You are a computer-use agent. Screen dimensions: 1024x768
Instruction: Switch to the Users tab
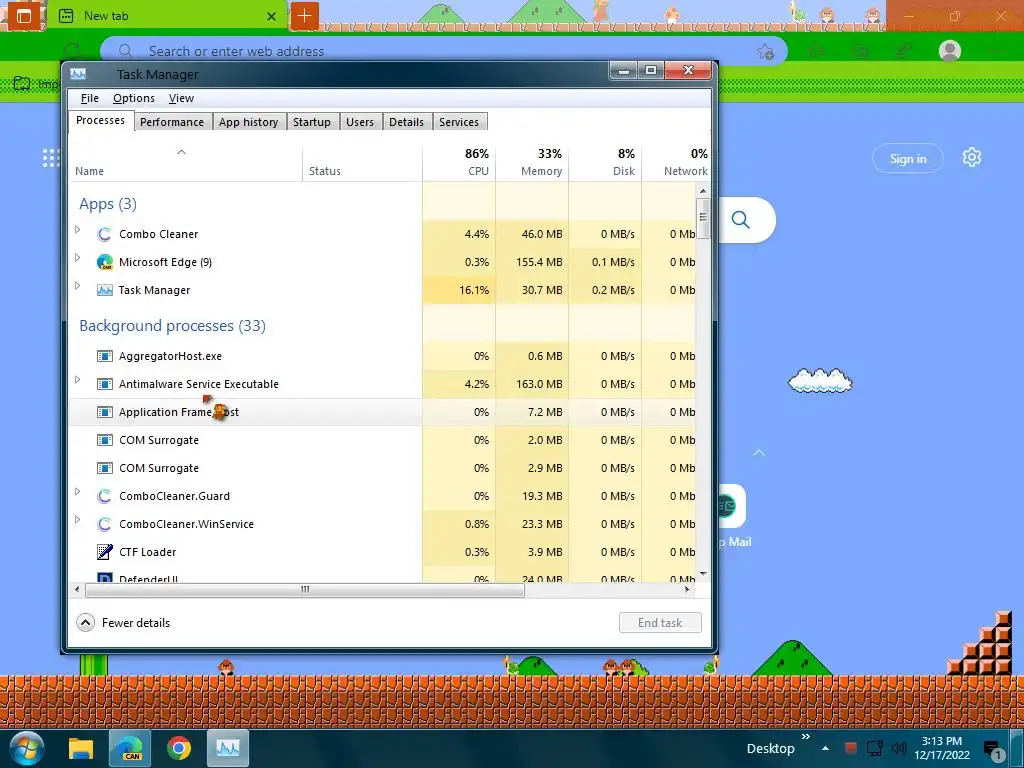[x=360, y=122]
